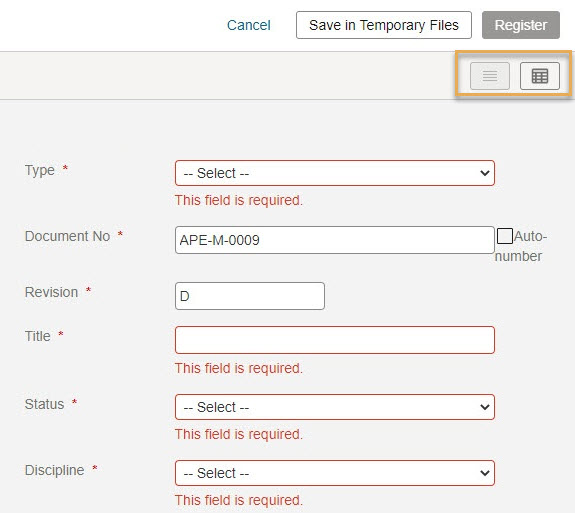Click the Register button
Viewport: 575px width, 513px height.
(521, 25)
